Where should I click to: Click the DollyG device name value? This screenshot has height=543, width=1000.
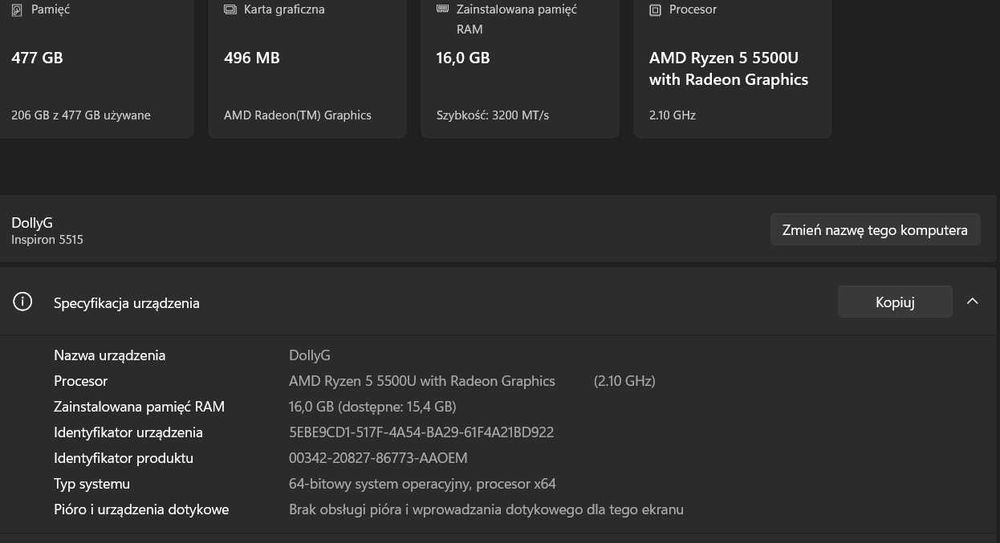pyautogui.click(x=309, y=355)
